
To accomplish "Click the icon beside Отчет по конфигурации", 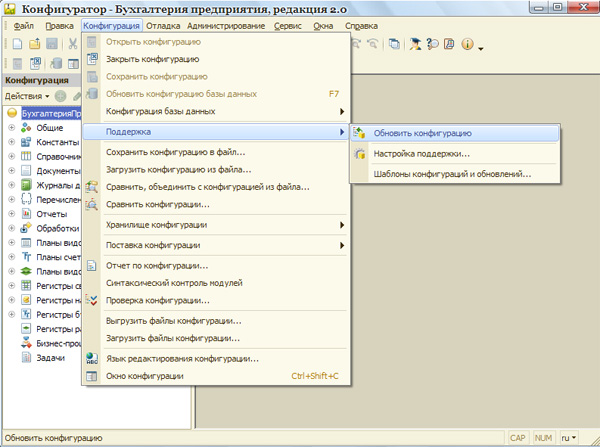I will (x=92, y=265).
